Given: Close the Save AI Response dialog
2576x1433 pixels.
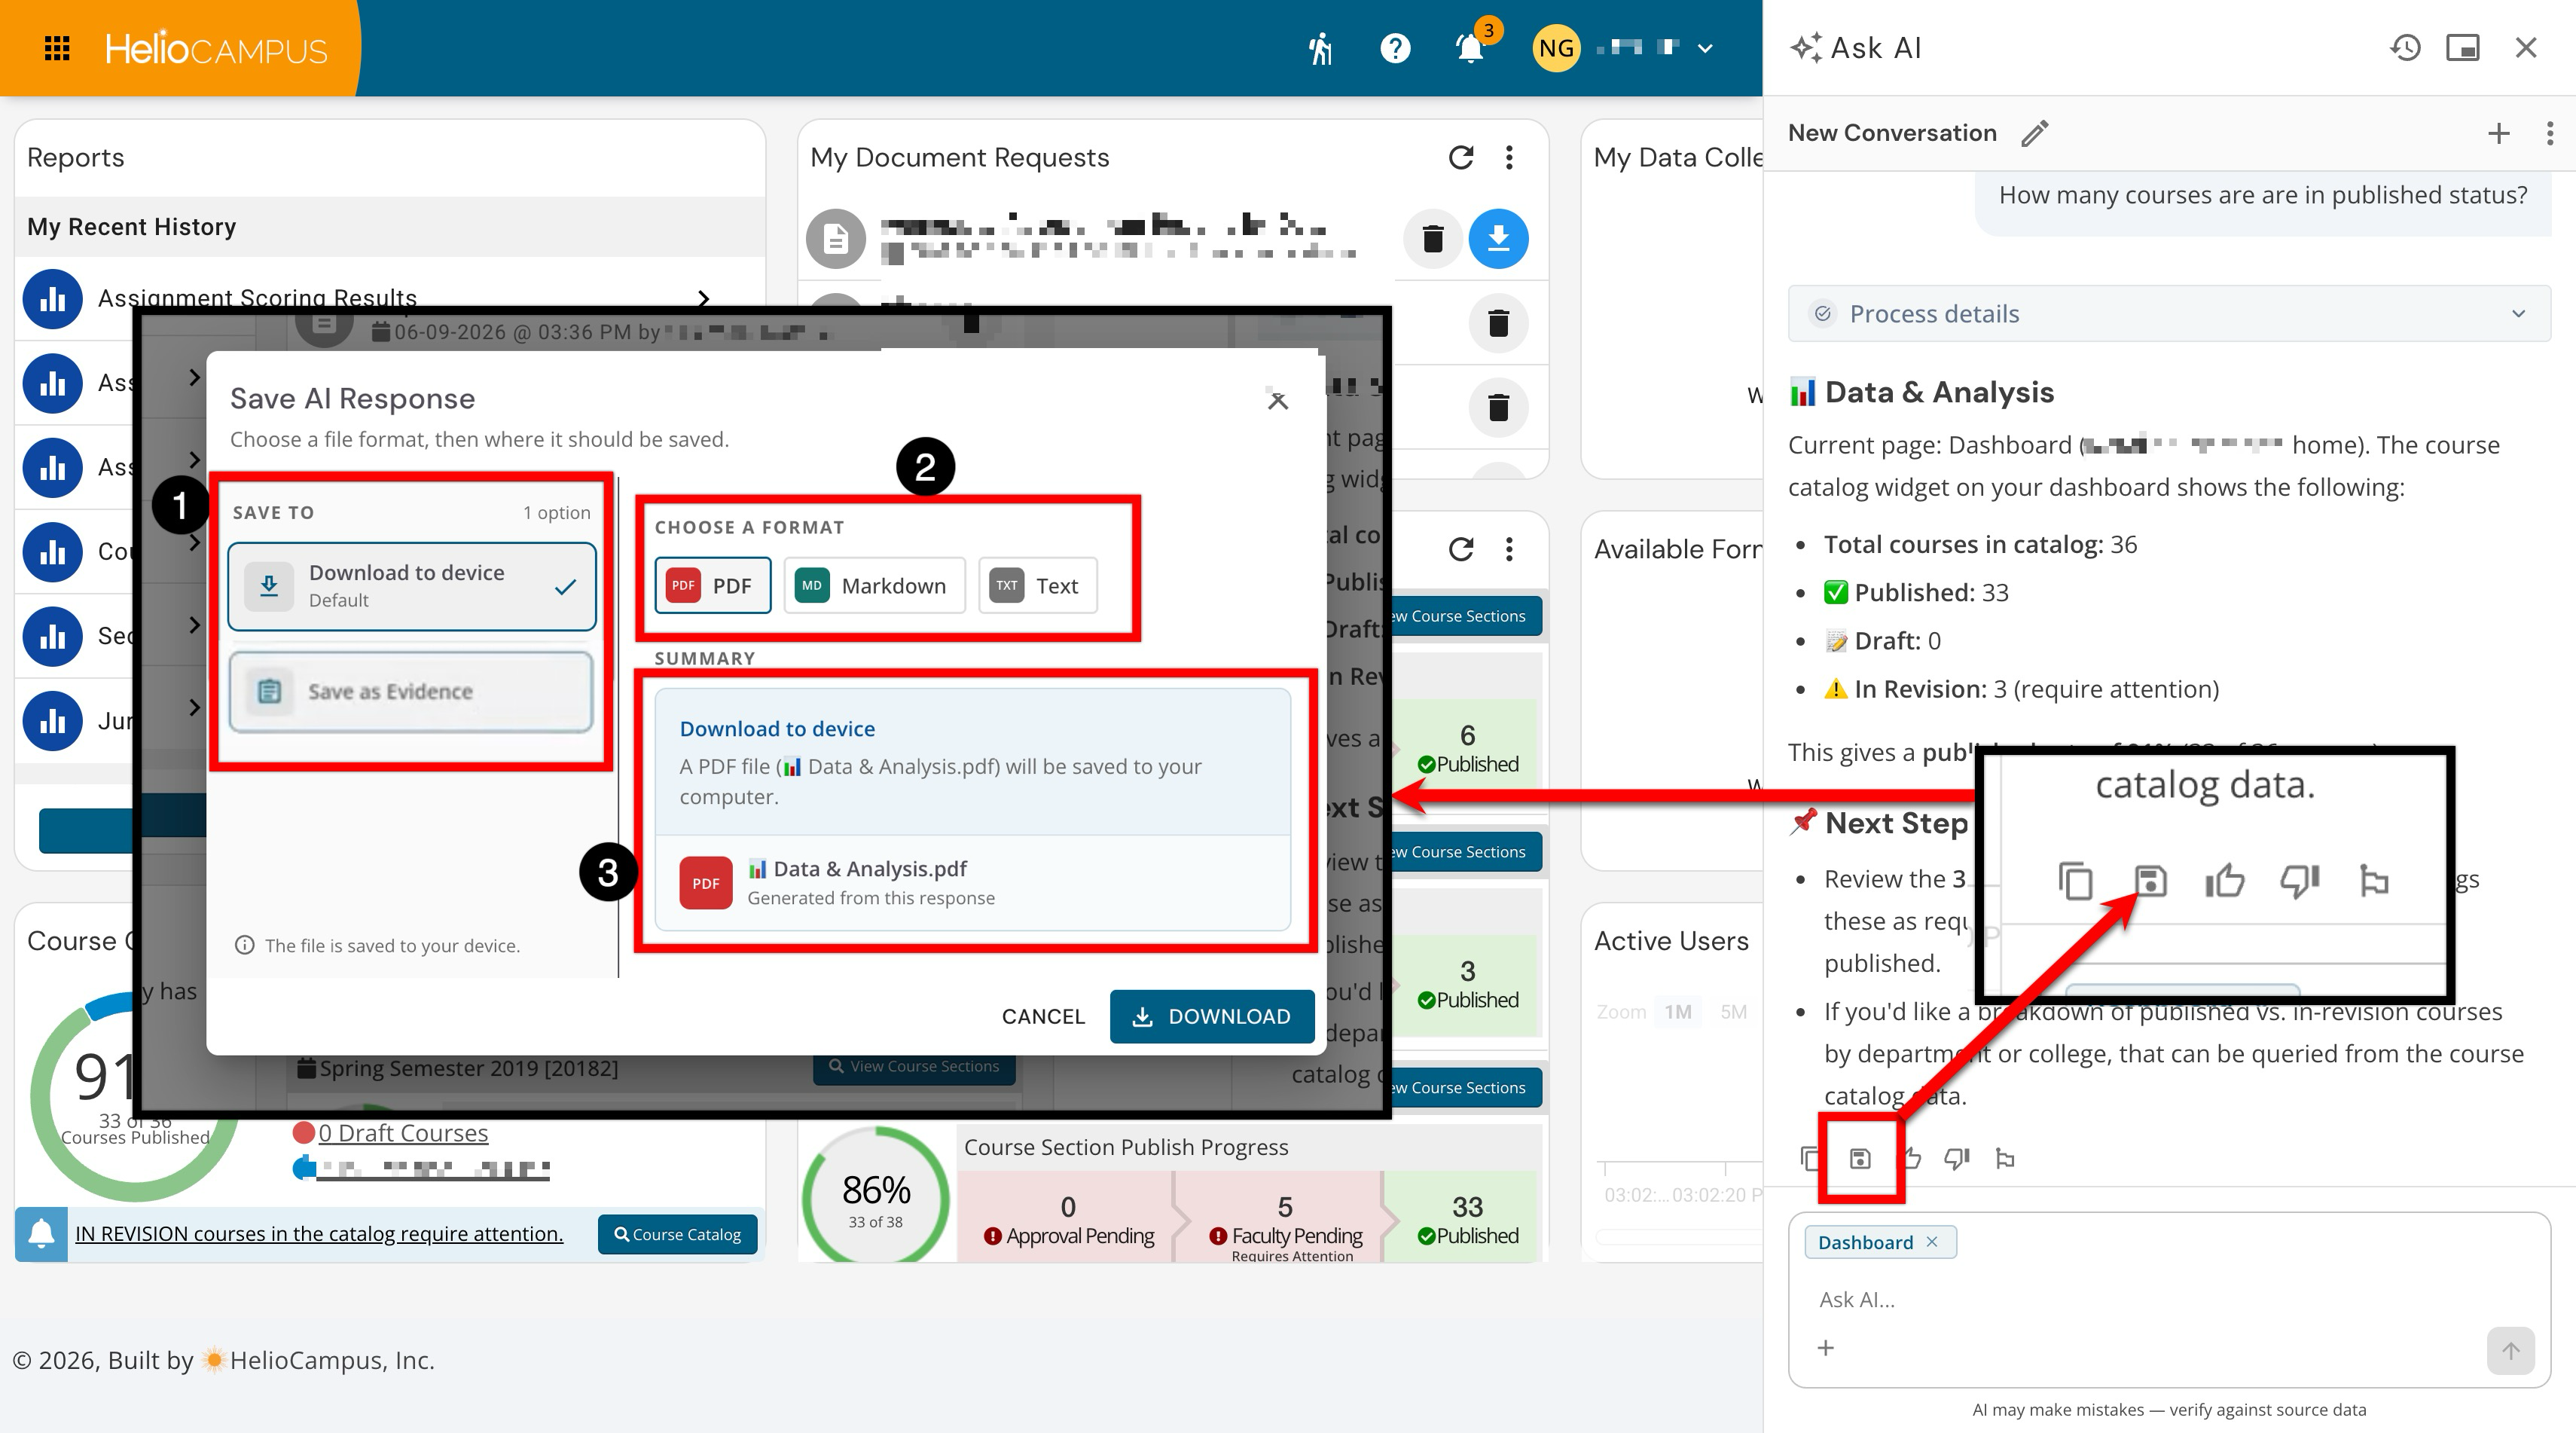Looking at the screenshot, I should click(x=1277, y=400).
